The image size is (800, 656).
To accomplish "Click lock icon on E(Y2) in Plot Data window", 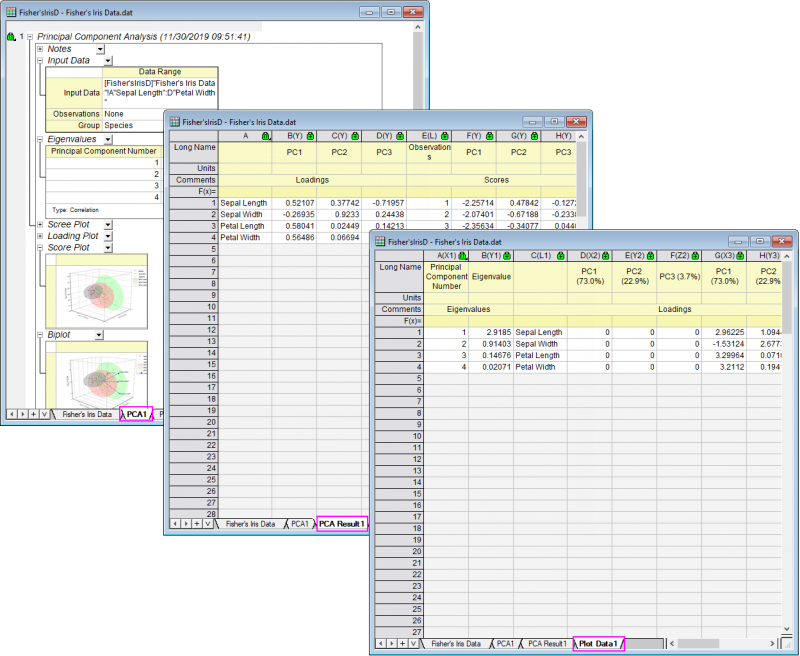I will [651, 256].
